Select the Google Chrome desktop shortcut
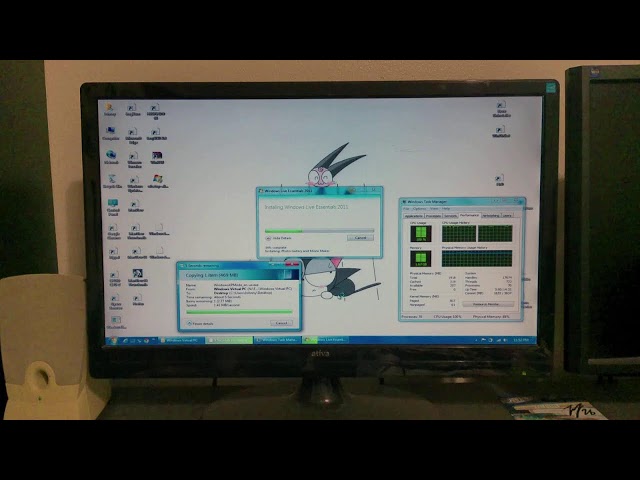 point(114,231)
